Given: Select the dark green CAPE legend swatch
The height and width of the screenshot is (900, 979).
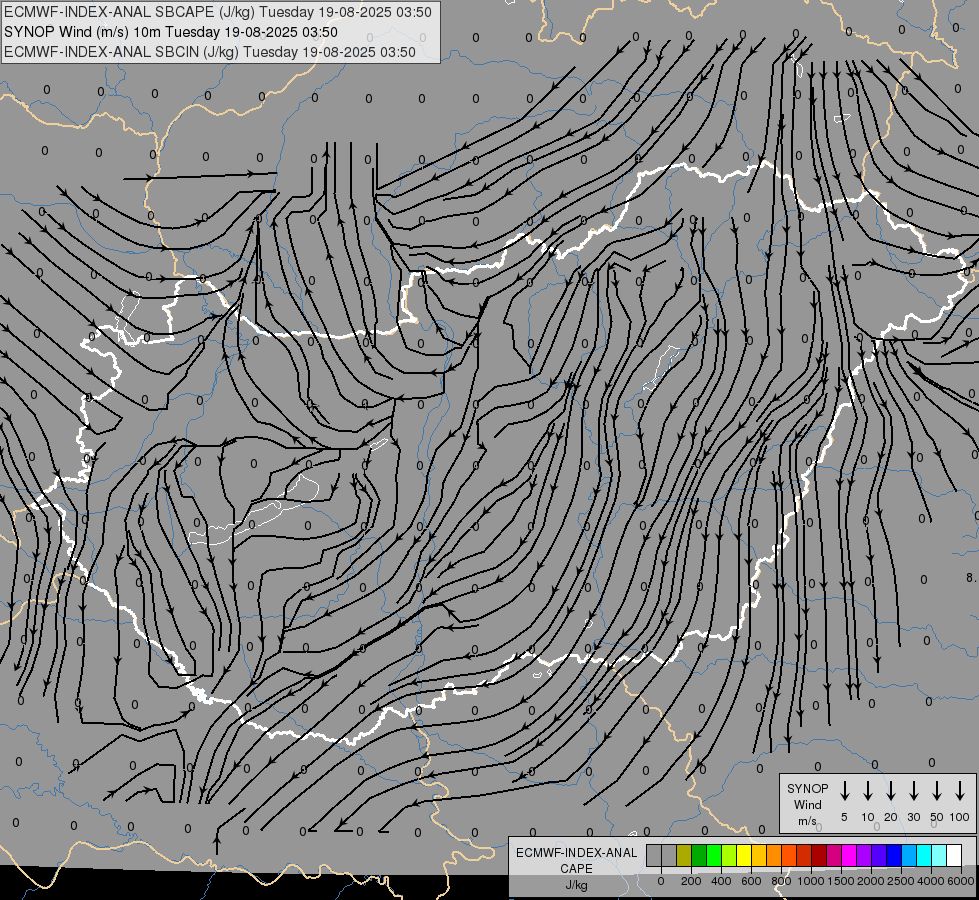Looking at the screenshot, I should click(699, 855).
